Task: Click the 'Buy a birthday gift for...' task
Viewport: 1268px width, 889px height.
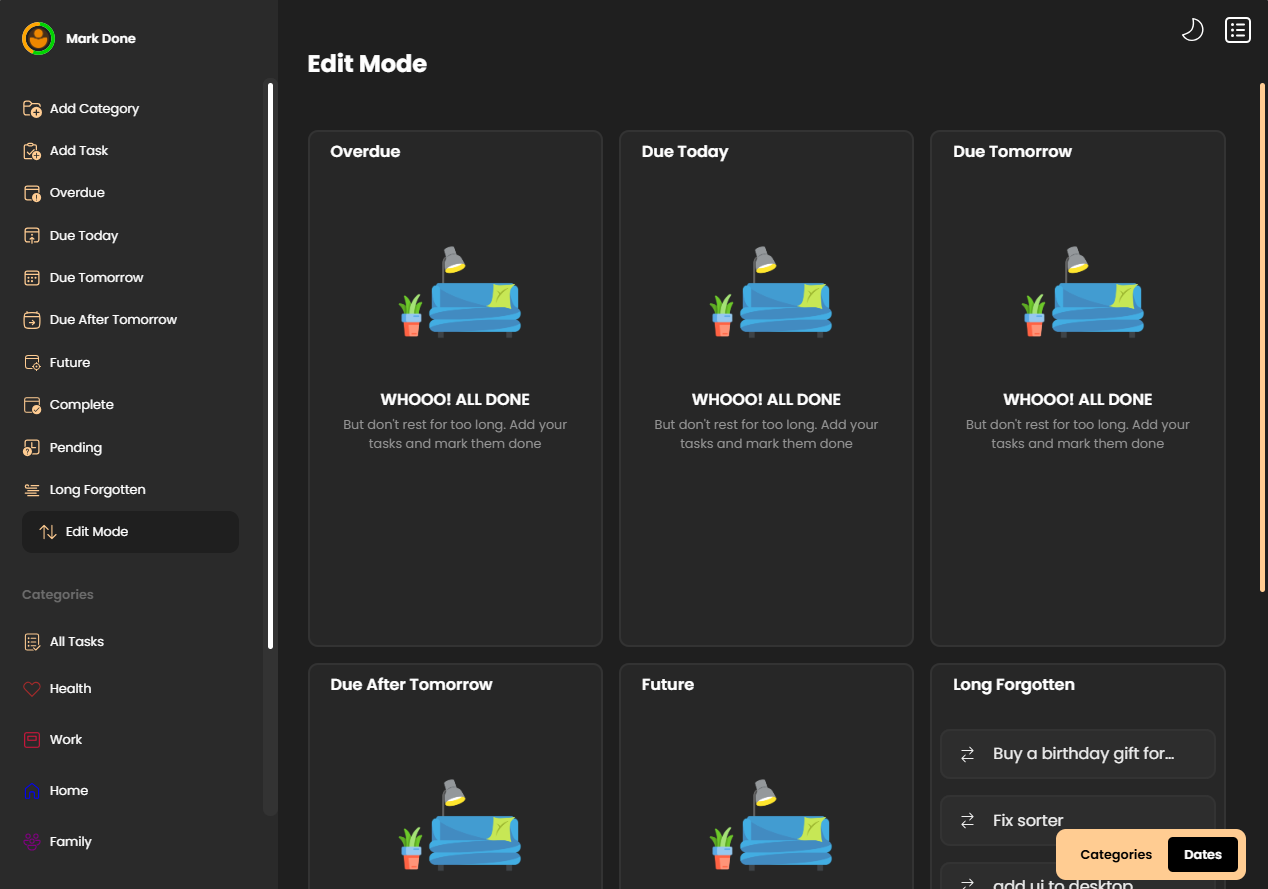Action: [1078, 754]
